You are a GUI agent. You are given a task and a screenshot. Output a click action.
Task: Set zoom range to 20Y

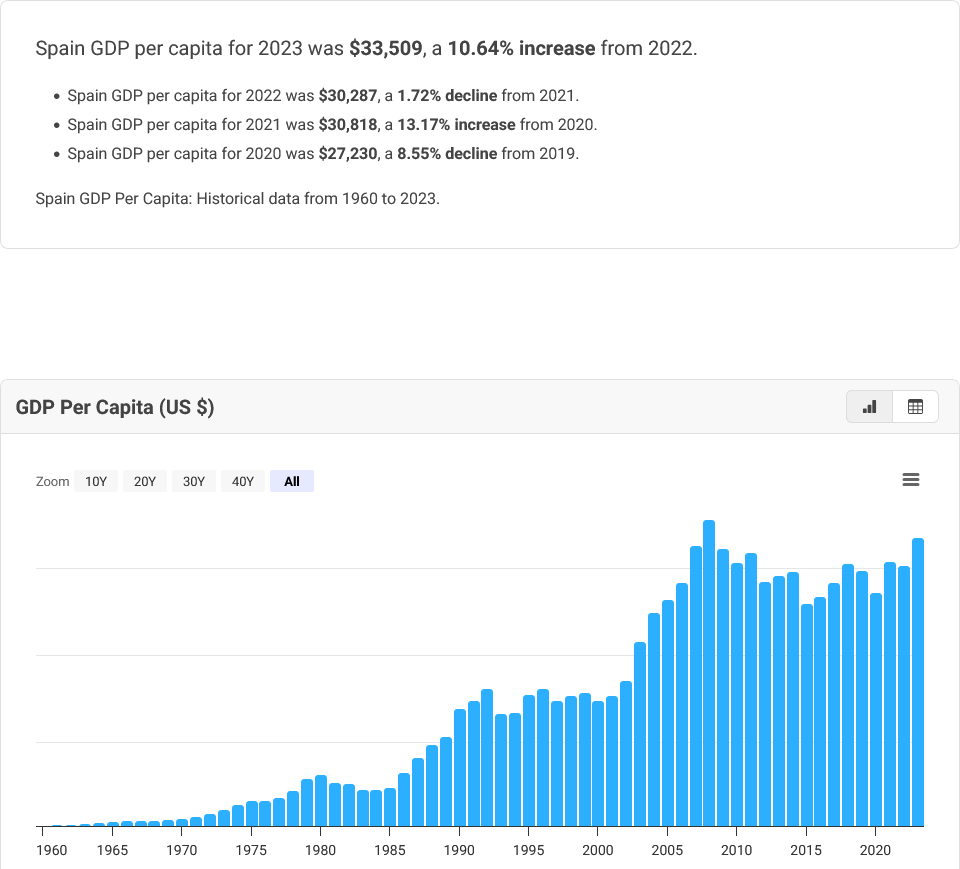pyautogui.click(x=144, y=481)
